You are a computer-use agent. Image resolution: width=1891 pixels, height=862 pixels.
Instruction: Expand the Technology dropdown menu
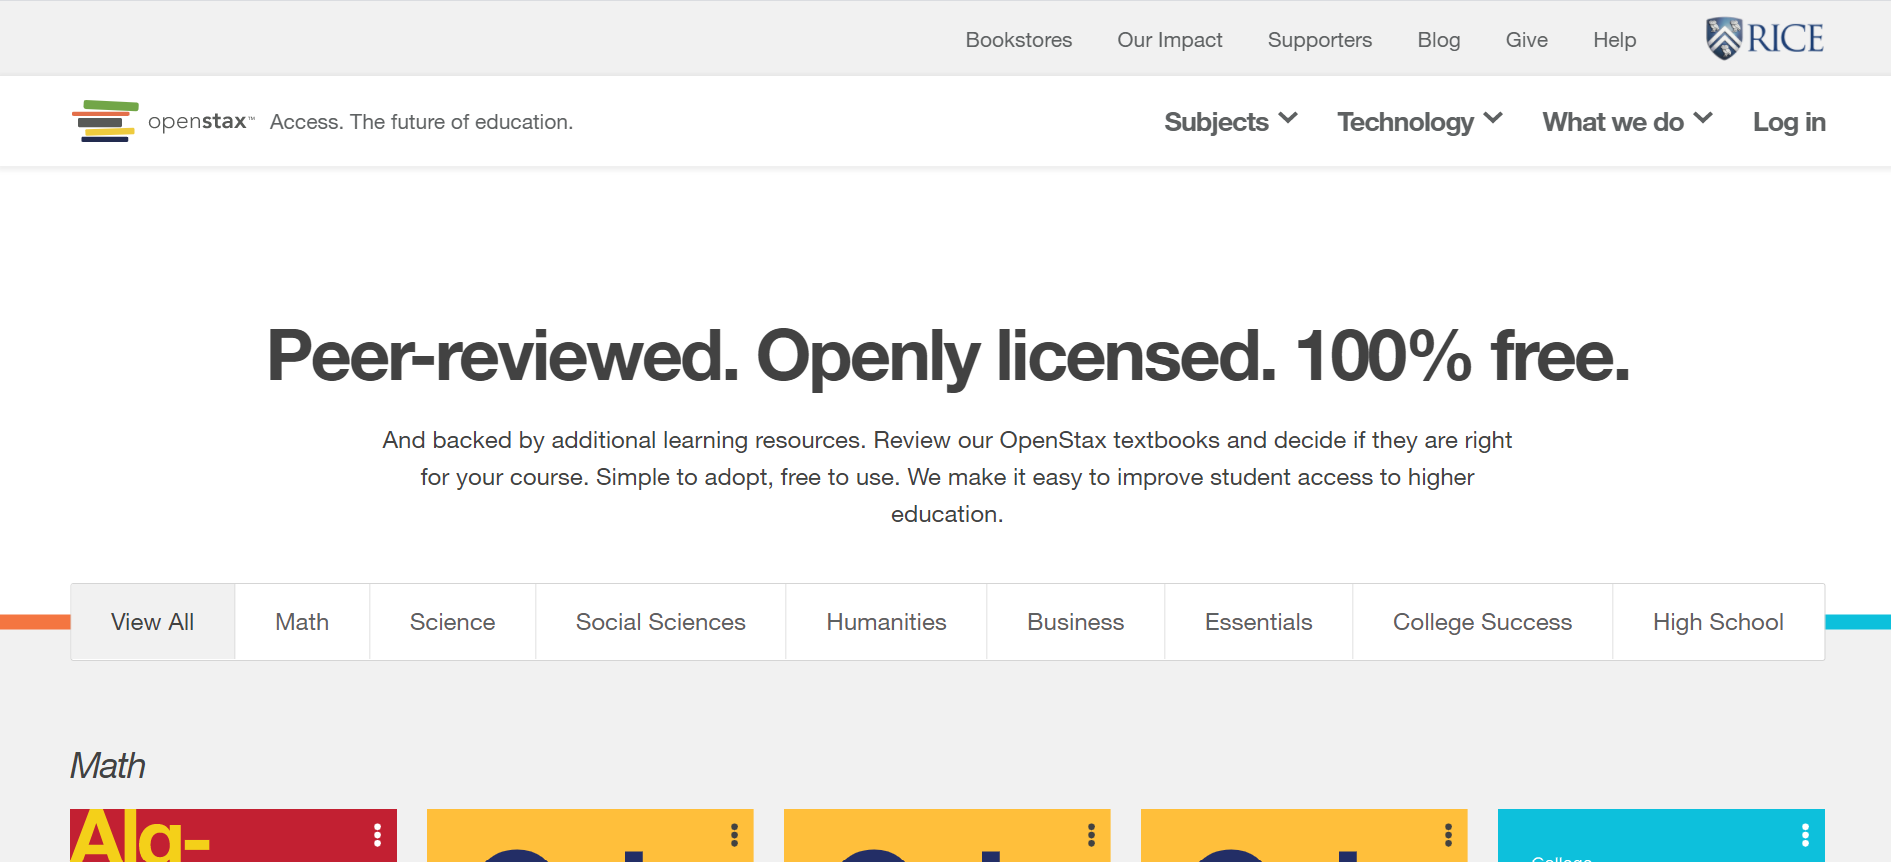pyautogui.click(x=1419, y=122)
